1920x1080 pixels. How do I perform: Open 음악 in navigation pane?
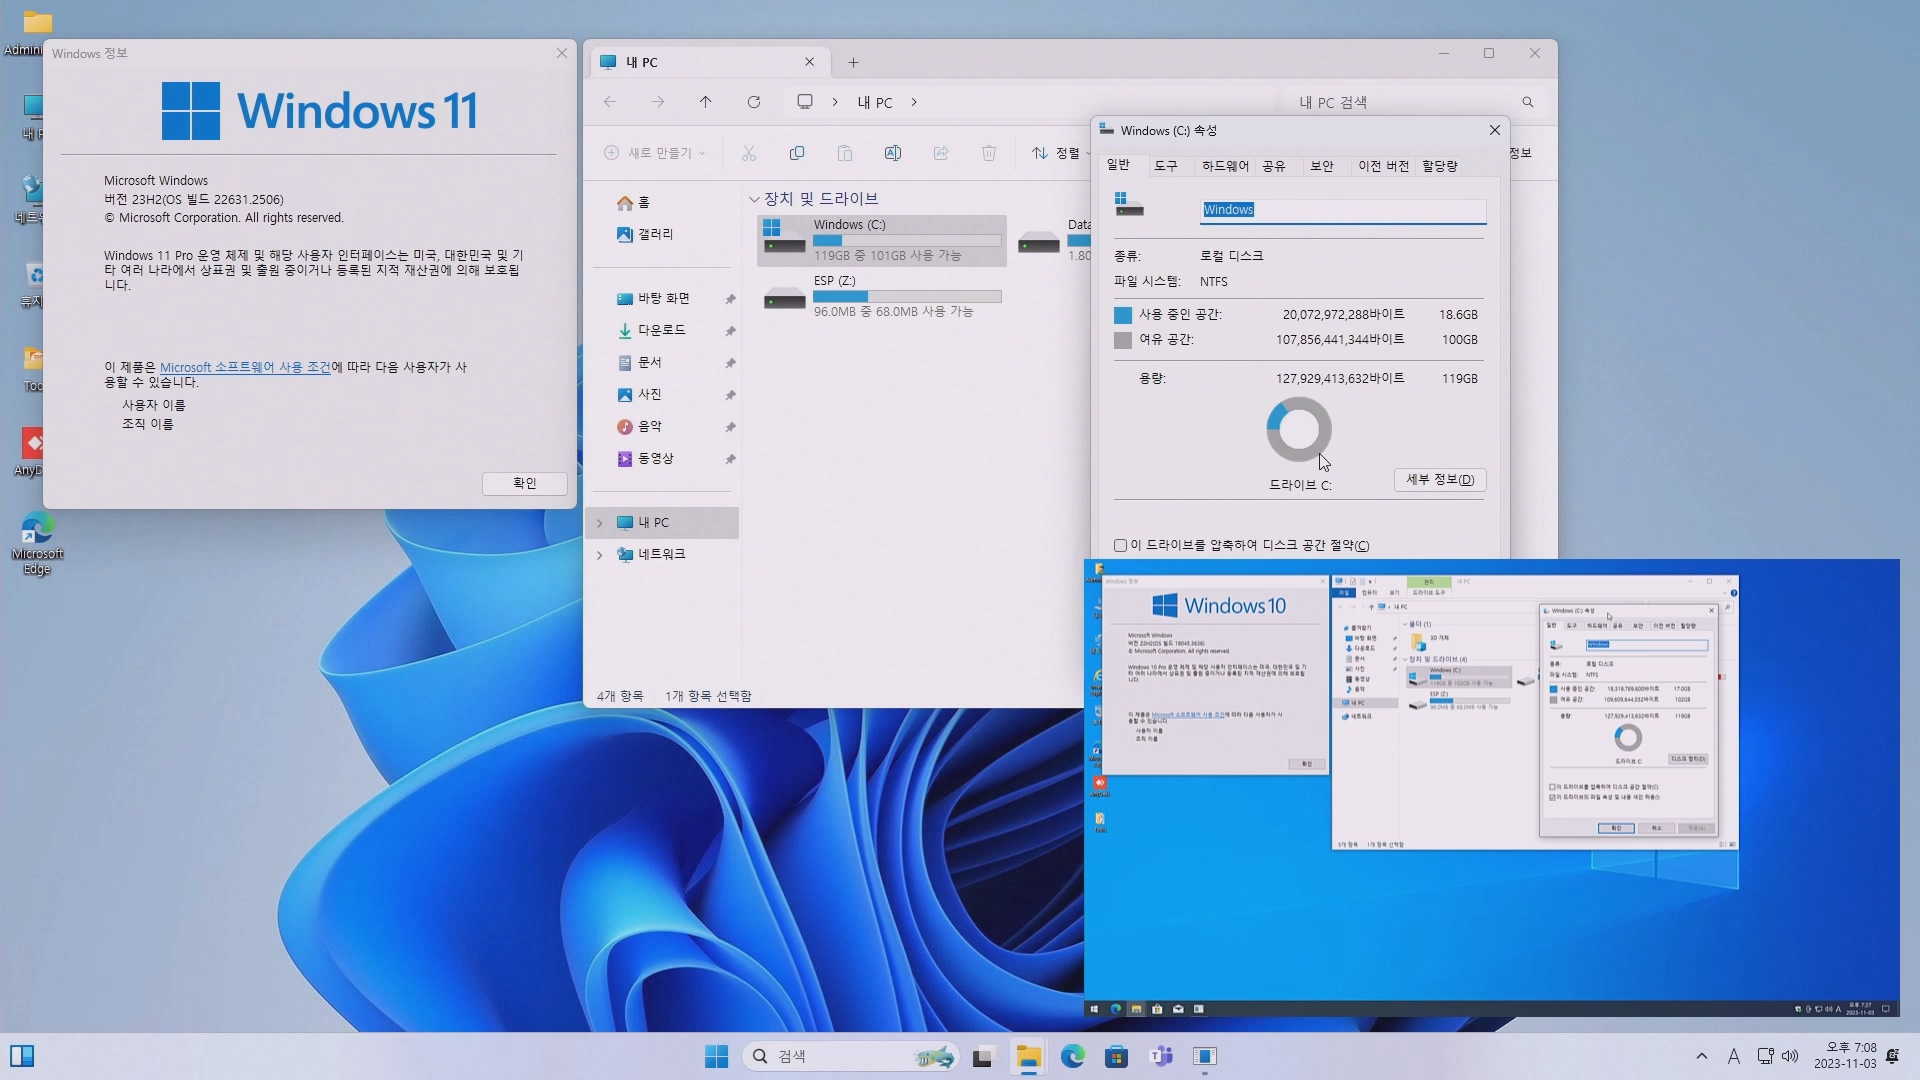tap(639, 427)
